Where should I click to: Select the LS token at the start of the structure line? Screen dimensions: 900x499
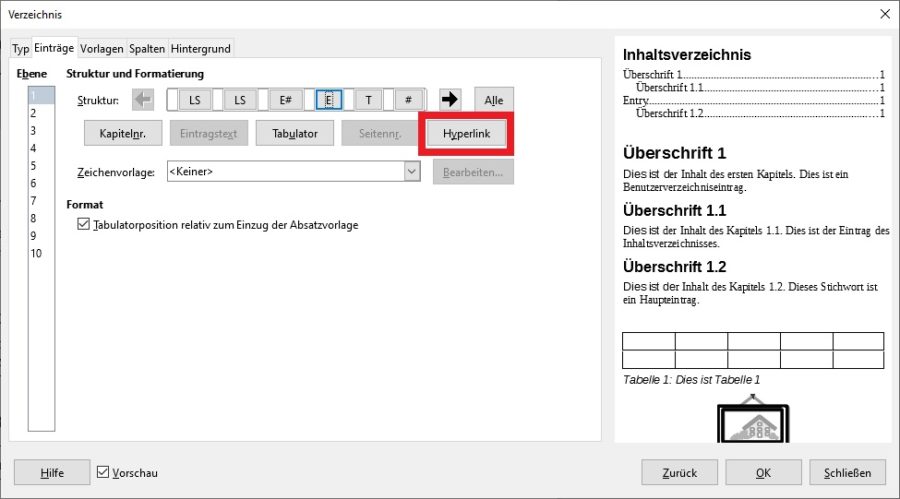(x=195, y=100)
